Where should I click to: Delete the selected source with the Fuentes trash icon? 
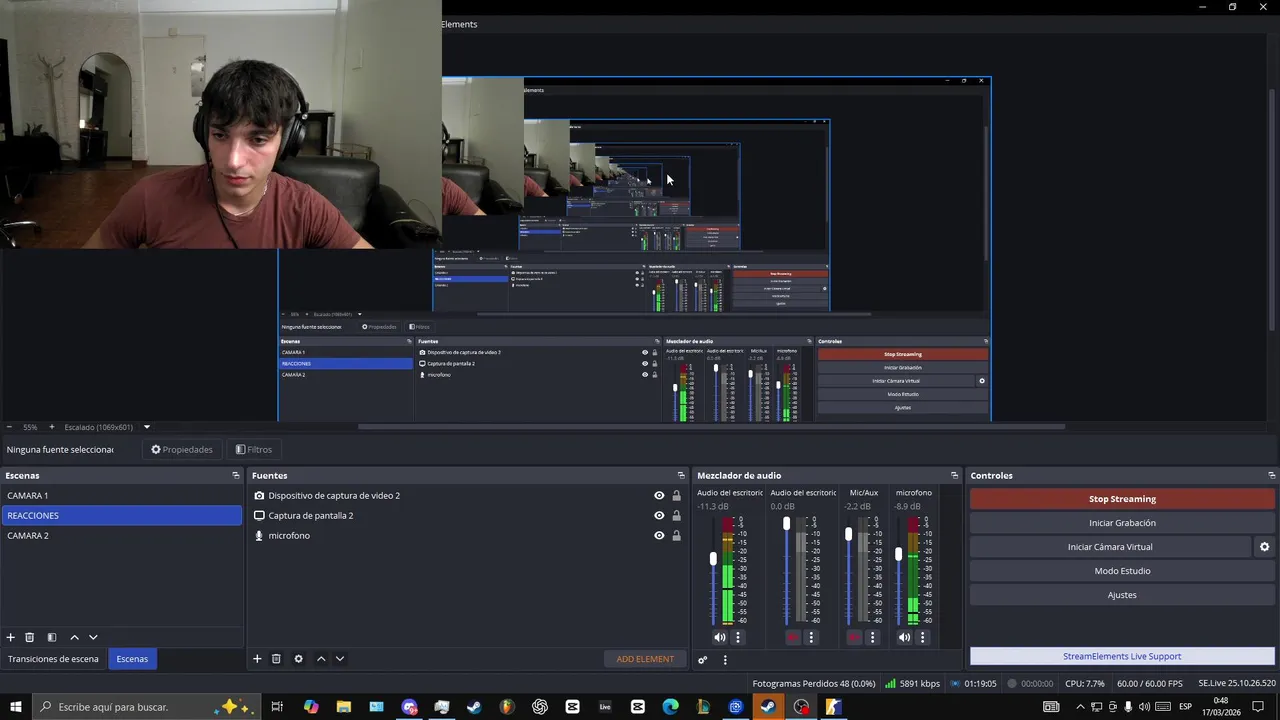click(276, 659)
